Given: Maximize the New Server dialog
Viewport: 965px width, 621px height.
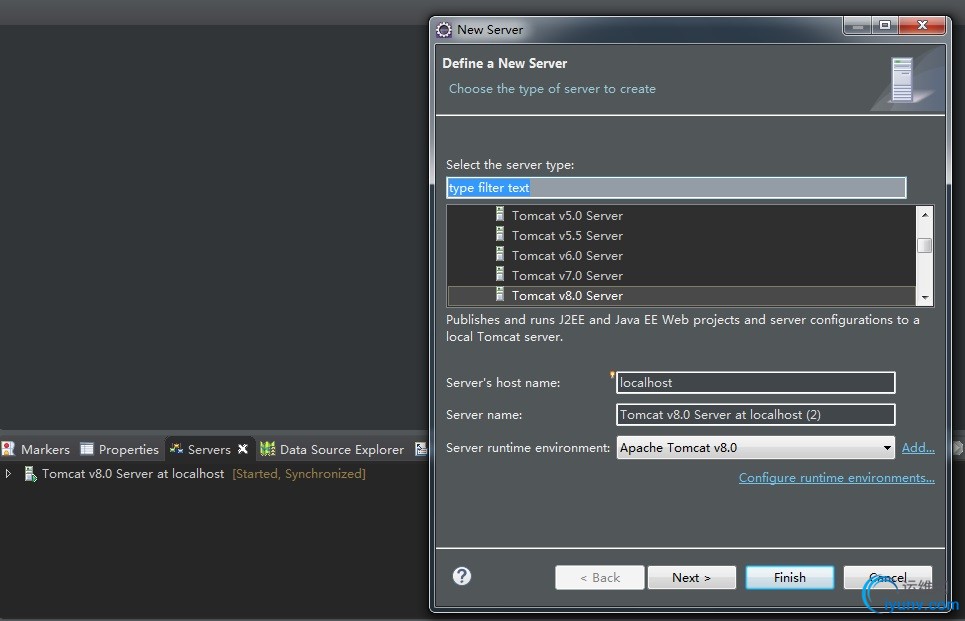Looking at the screenshot, I should pyautogui.click(x=885, y=26).
